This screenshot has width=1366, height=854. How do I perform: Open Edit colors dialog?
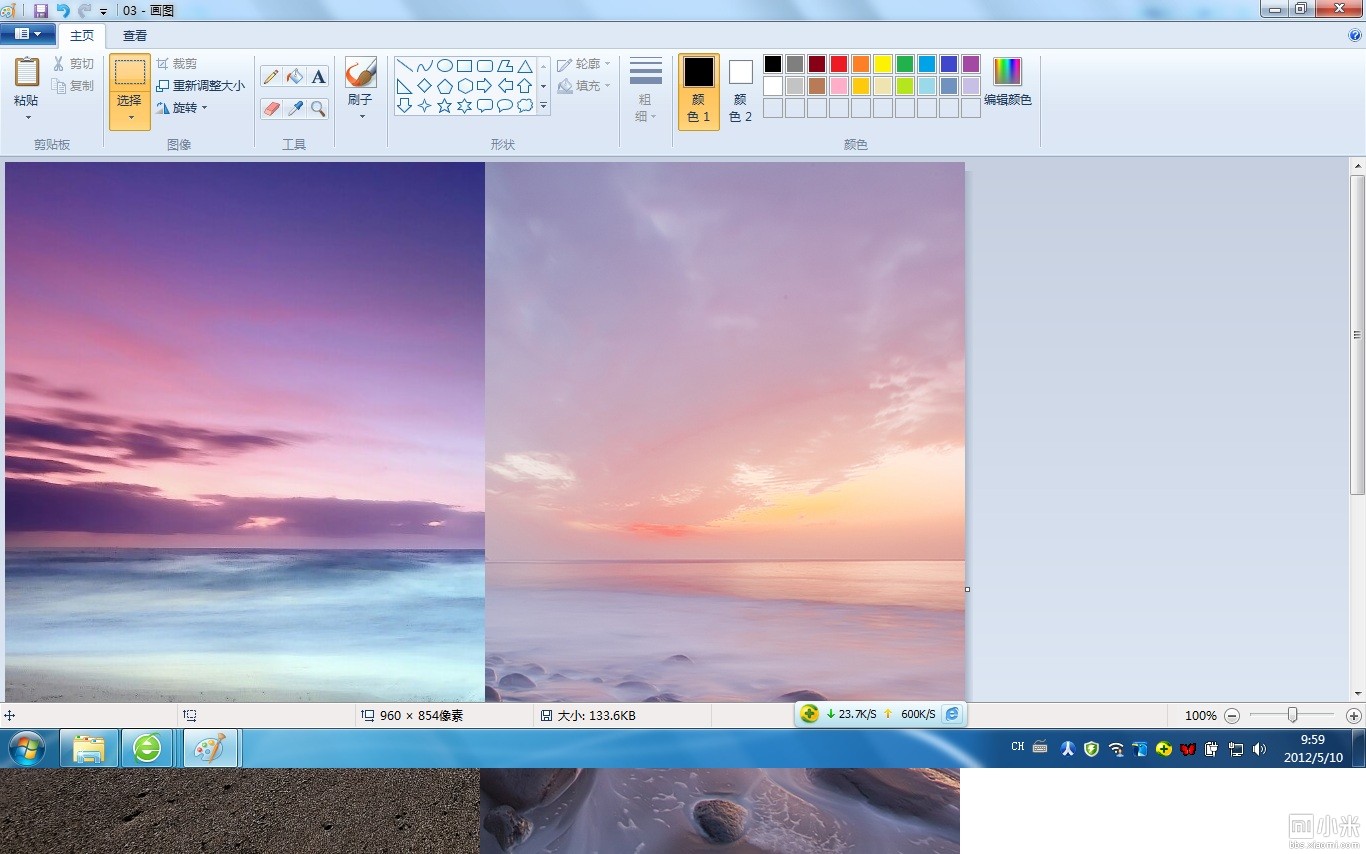[1007, 82]
